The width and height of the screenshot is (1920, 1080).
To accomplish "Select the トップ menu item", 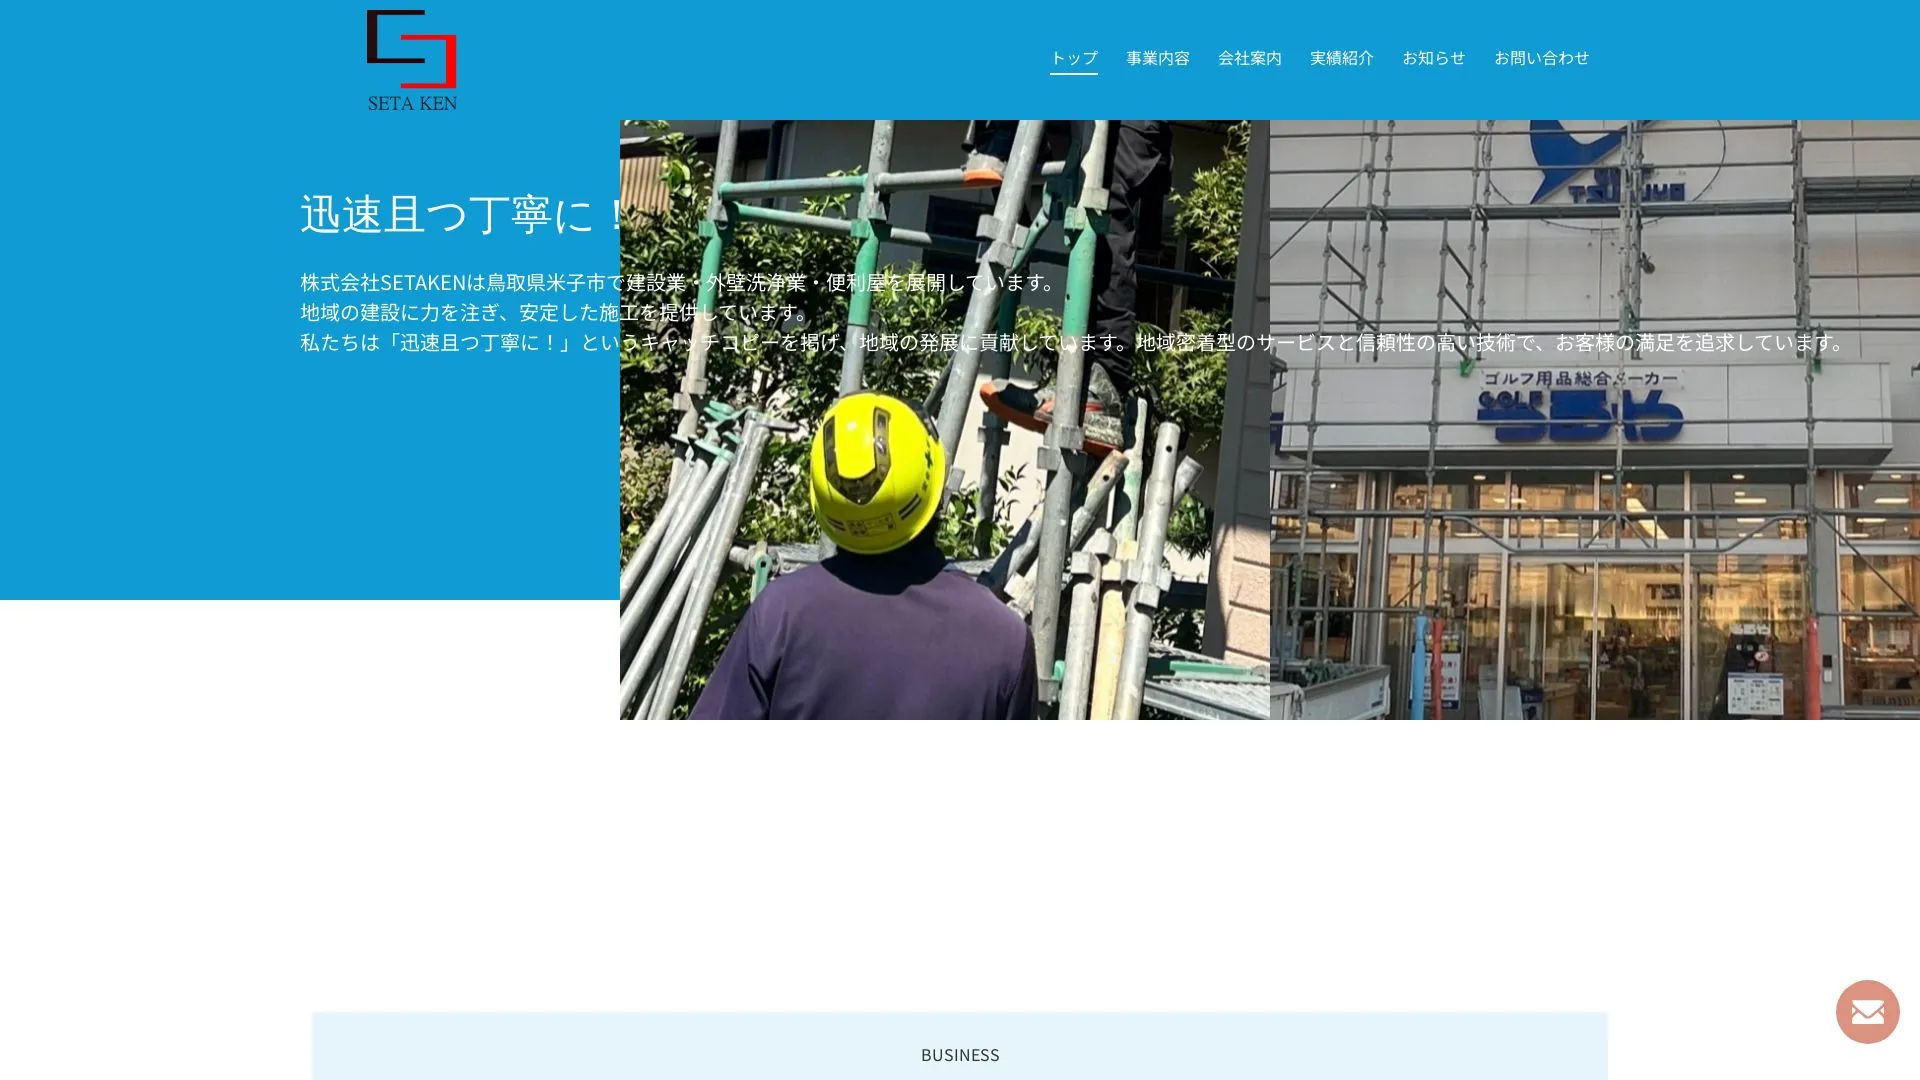I will pyautogui.click(x=1074, y=58).
